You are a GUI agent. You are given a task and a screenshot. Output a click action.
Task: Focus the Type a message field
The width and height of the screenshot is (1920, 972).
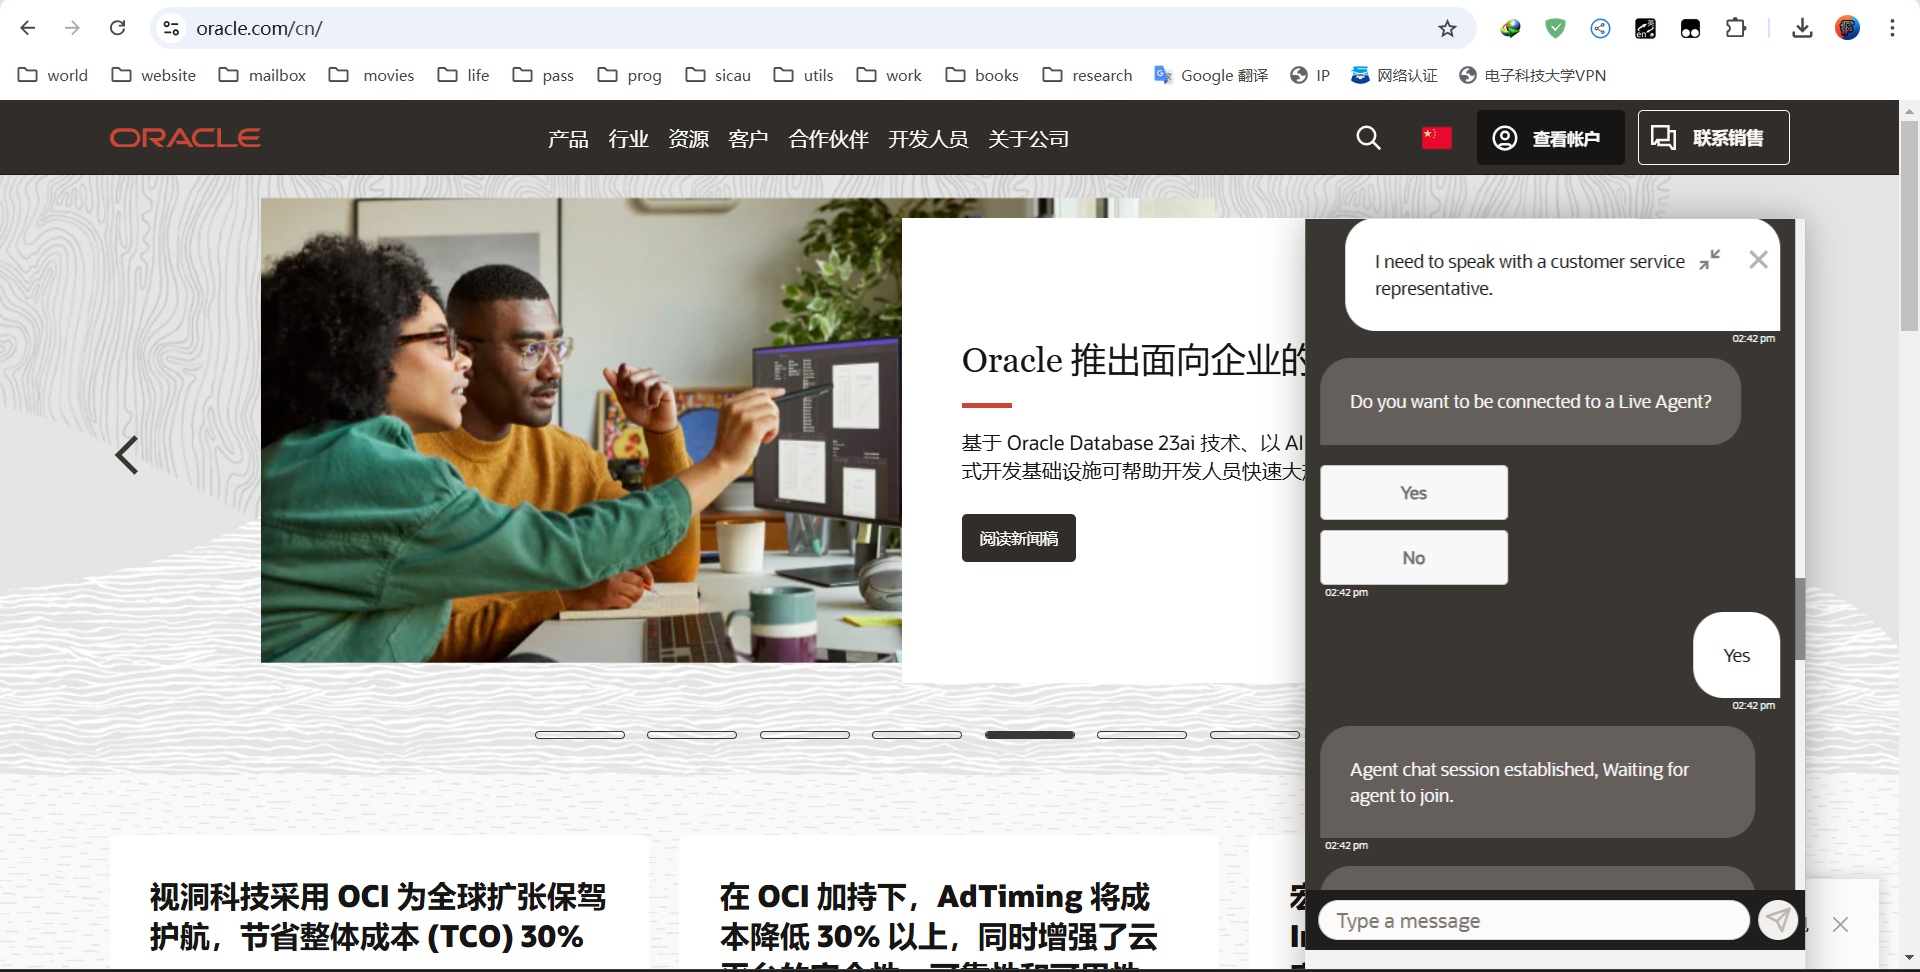coord(1533,920)
